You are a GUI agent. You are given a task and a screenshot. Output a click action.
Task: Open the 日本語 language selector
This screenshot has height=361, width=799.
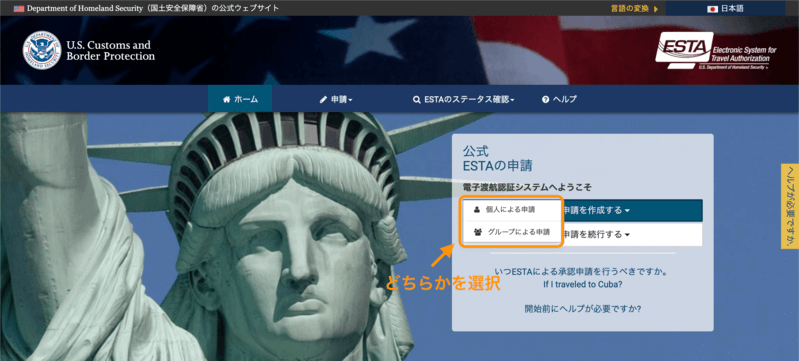pyautogui.click(x=725, y=9)
